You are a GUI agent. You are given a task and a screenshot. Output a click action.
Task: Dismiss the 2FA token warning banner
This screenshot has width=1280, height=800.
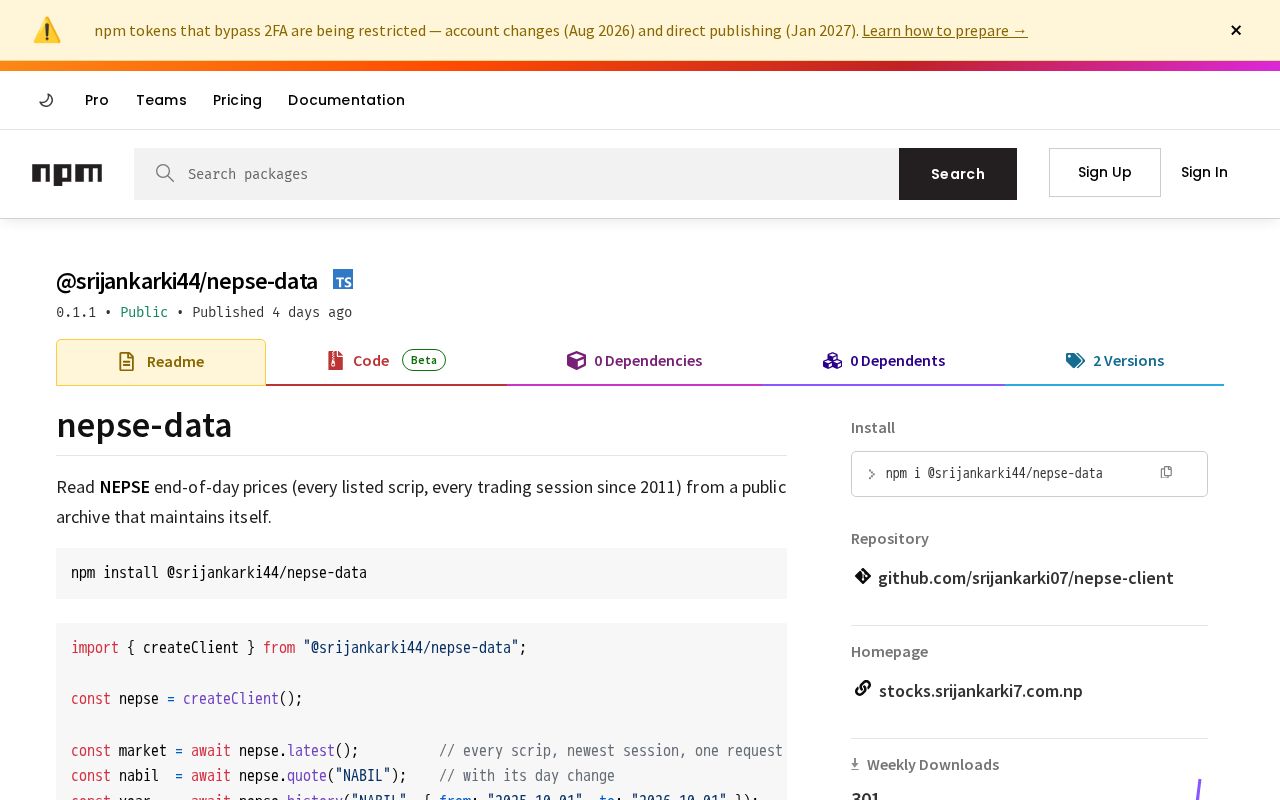pos(1236,30)
